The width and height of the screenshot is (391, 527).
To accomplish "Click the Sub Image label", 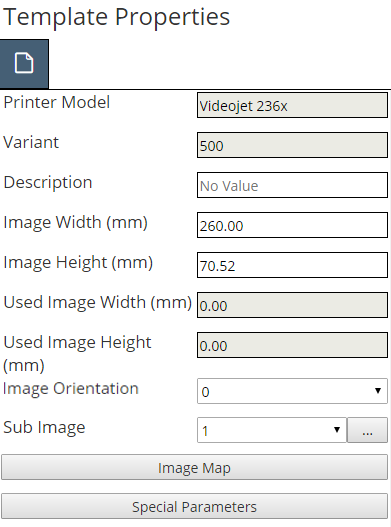I will click(x=44, y=428).
